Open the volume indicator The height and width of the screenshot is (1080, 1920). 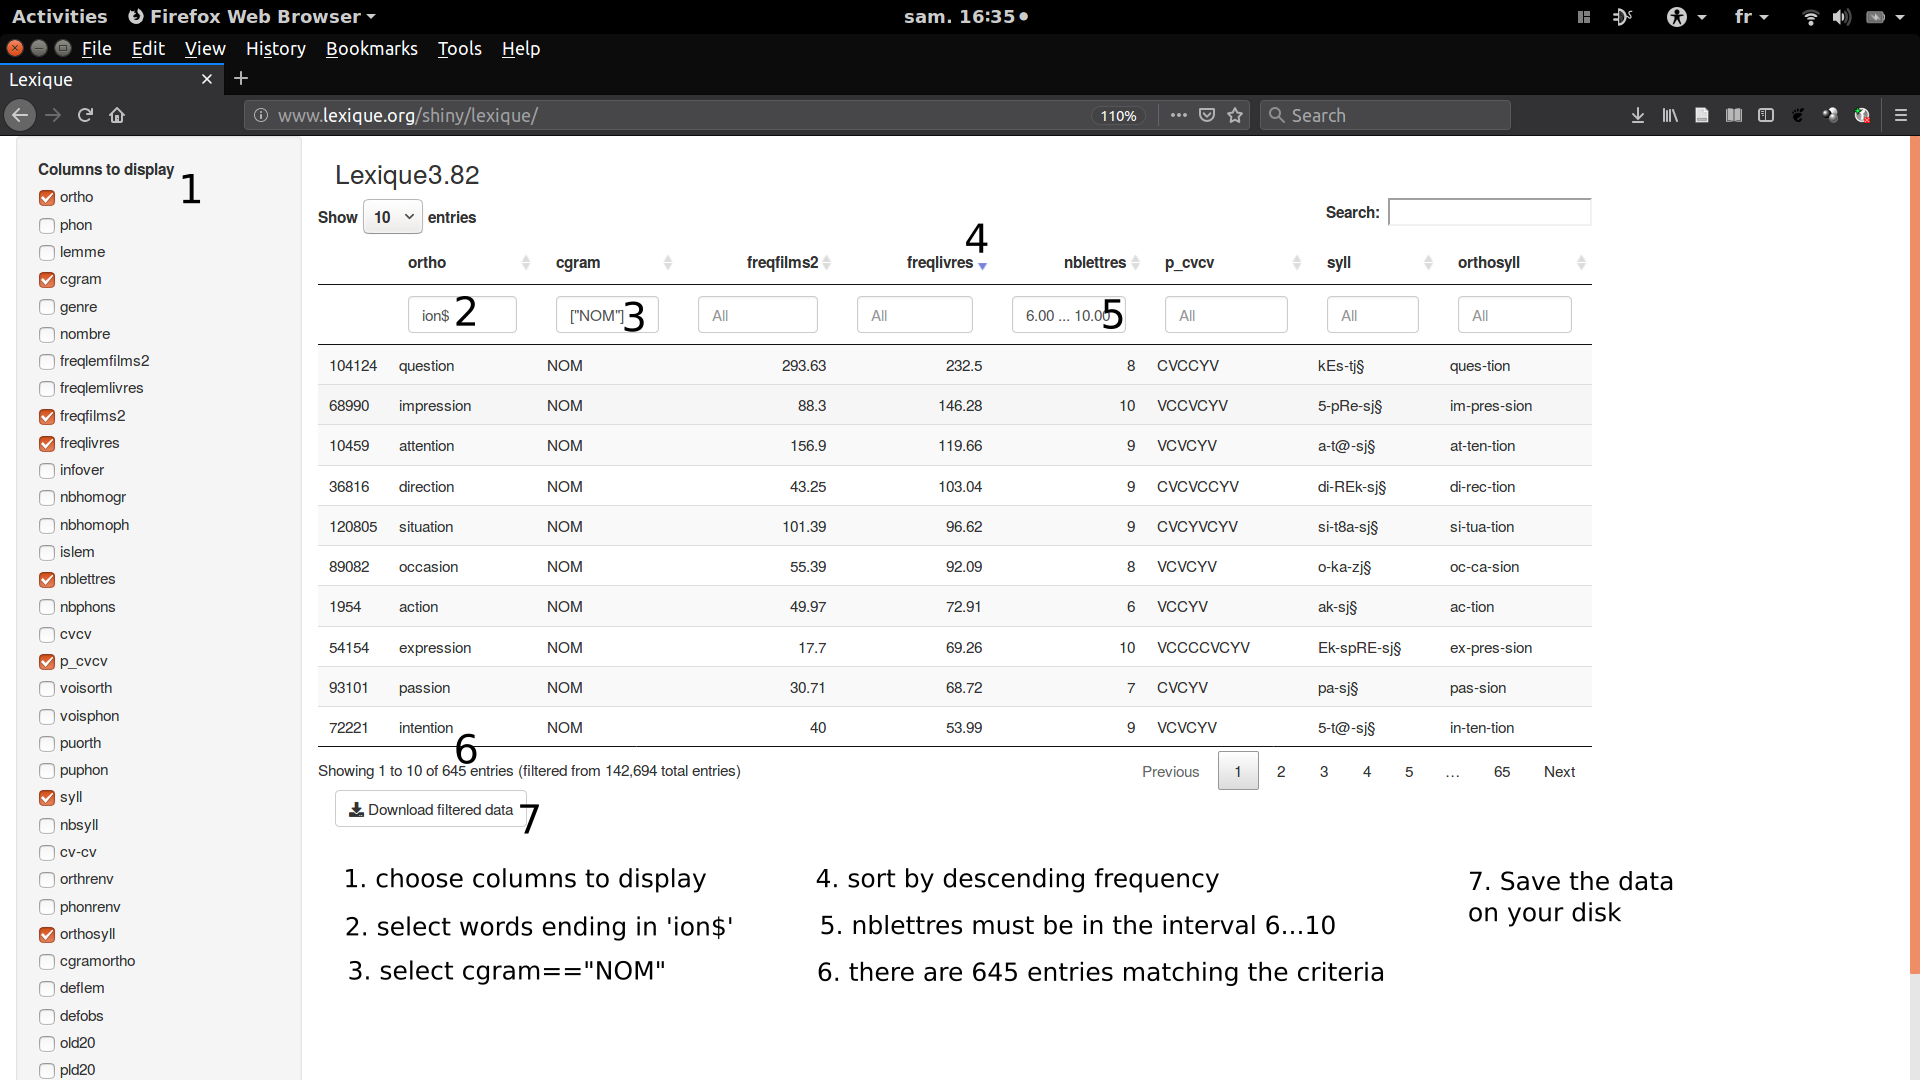point(1841,17)
